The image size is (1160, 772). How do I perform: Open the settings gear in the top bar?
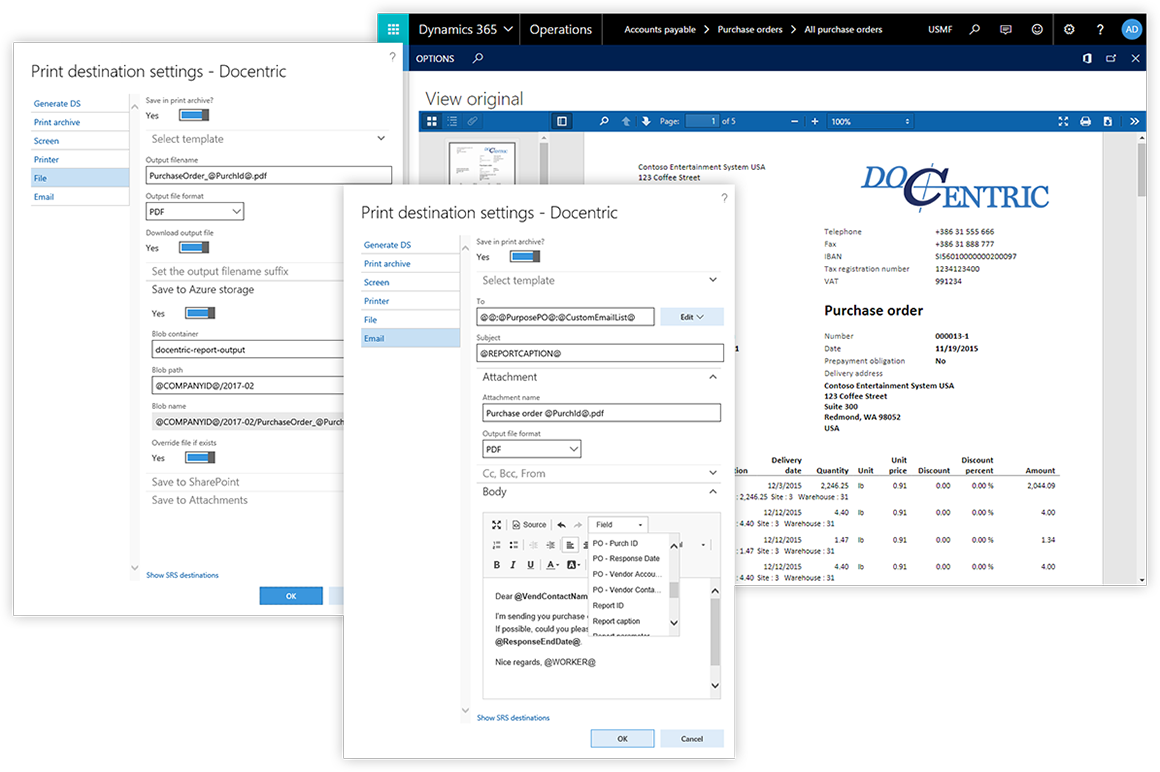tap(1069, 30)
